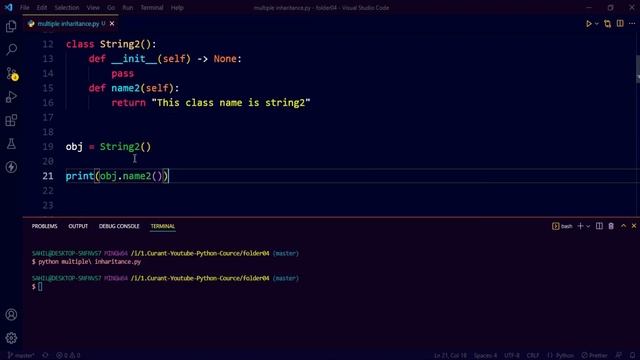Screen dimensions: 640x360
Task: Click the string 'This class name is string2'
Action: (231, 103)
